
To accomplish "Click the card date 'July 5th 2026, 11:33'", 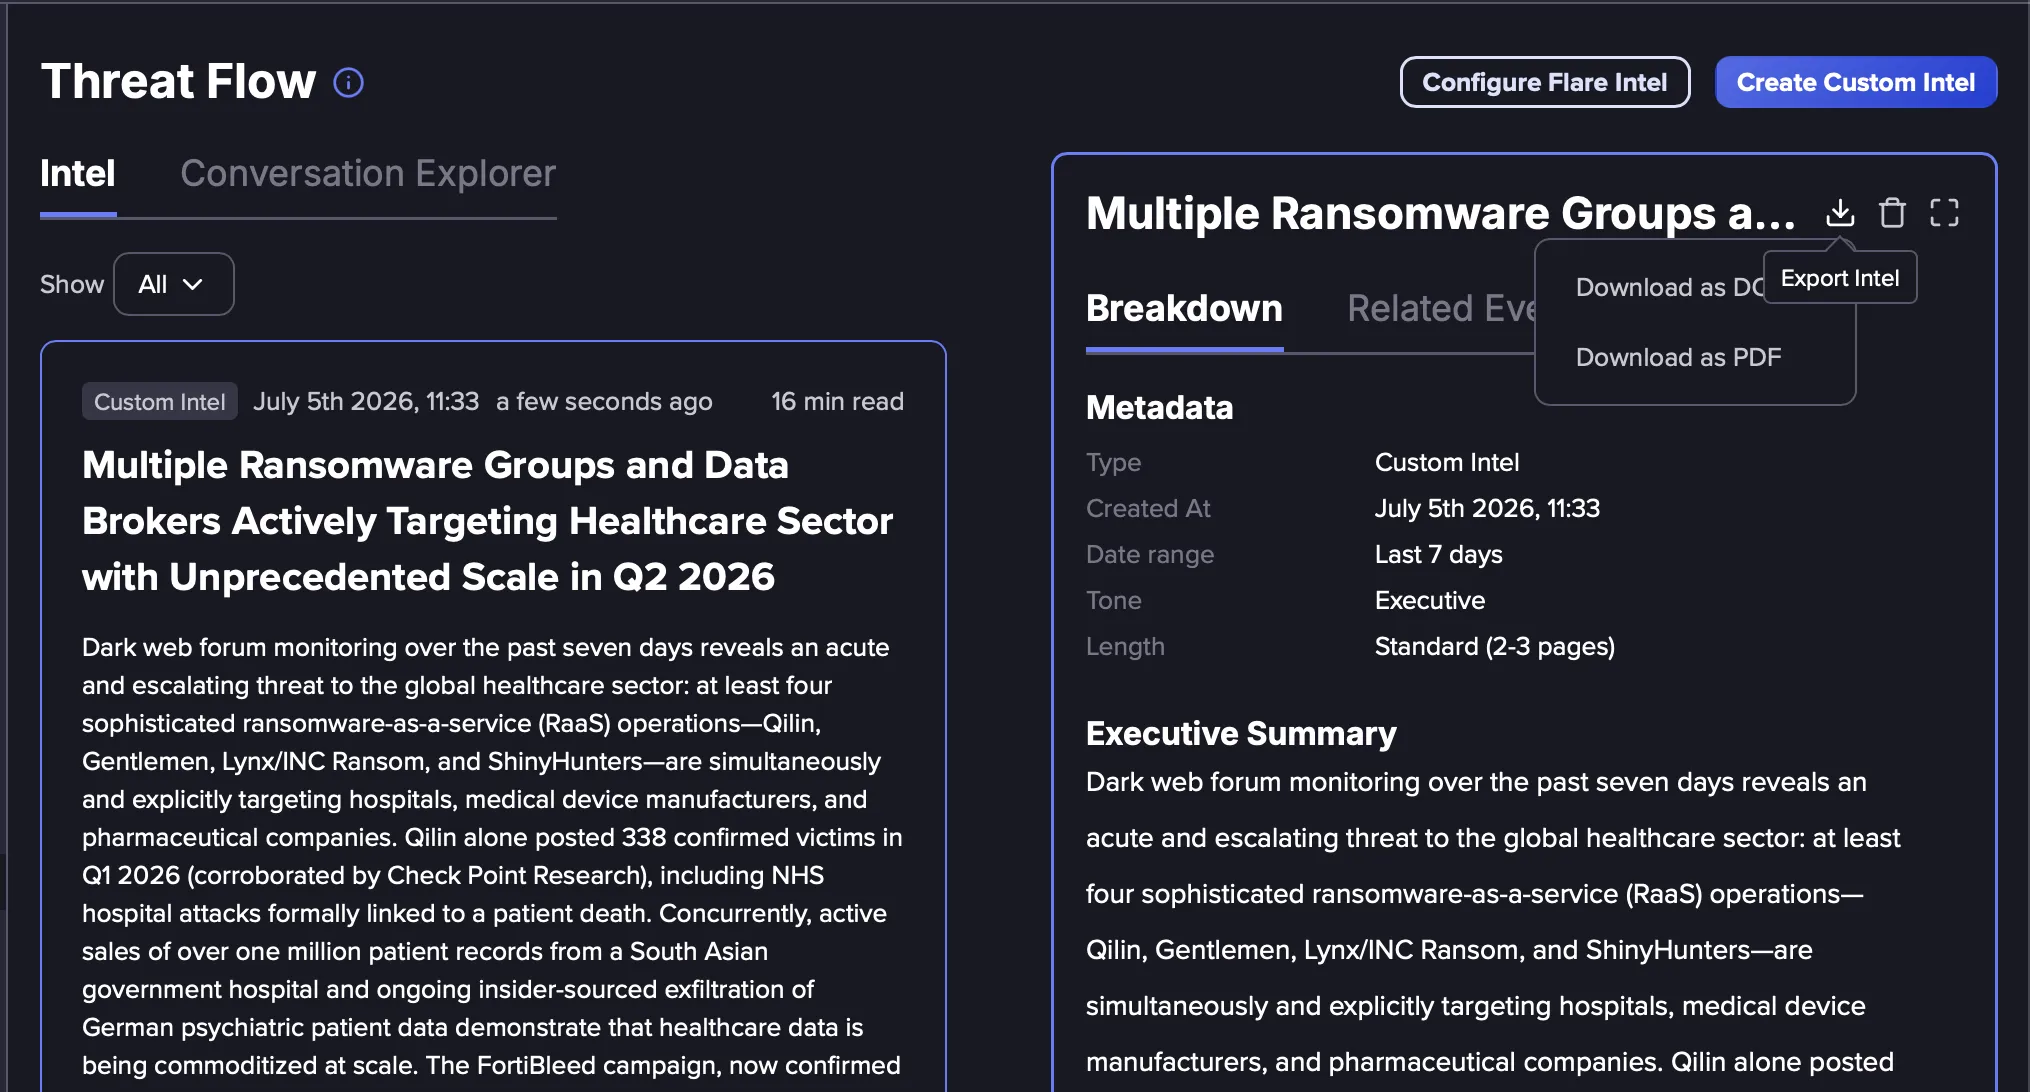I will [x=366, y=401].
